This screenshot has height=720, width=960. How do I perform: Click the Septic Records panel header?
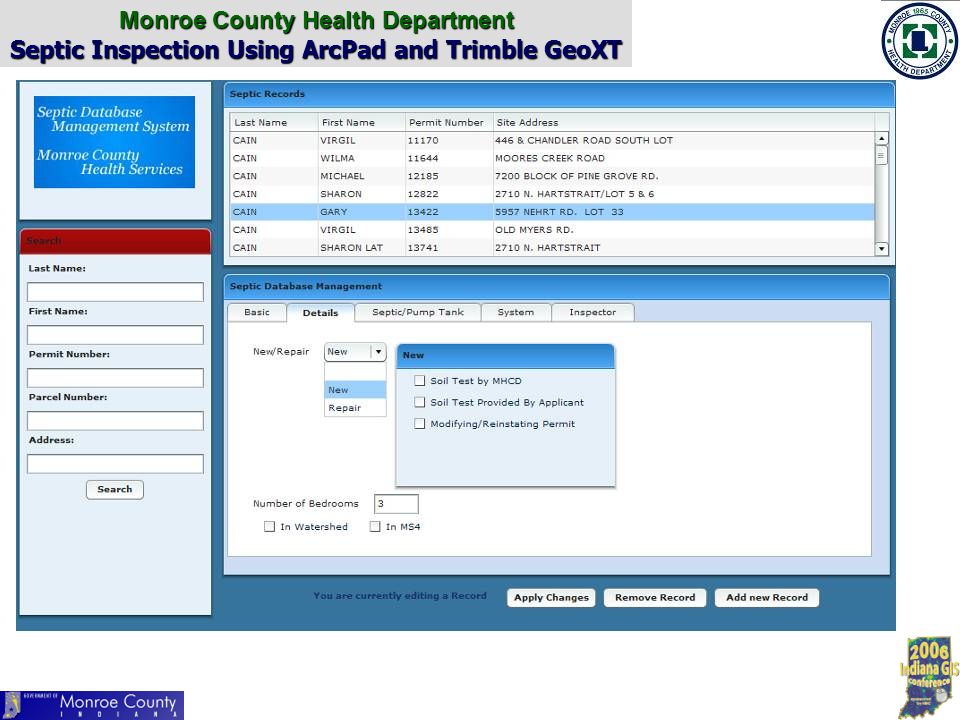tap(559, 94)
